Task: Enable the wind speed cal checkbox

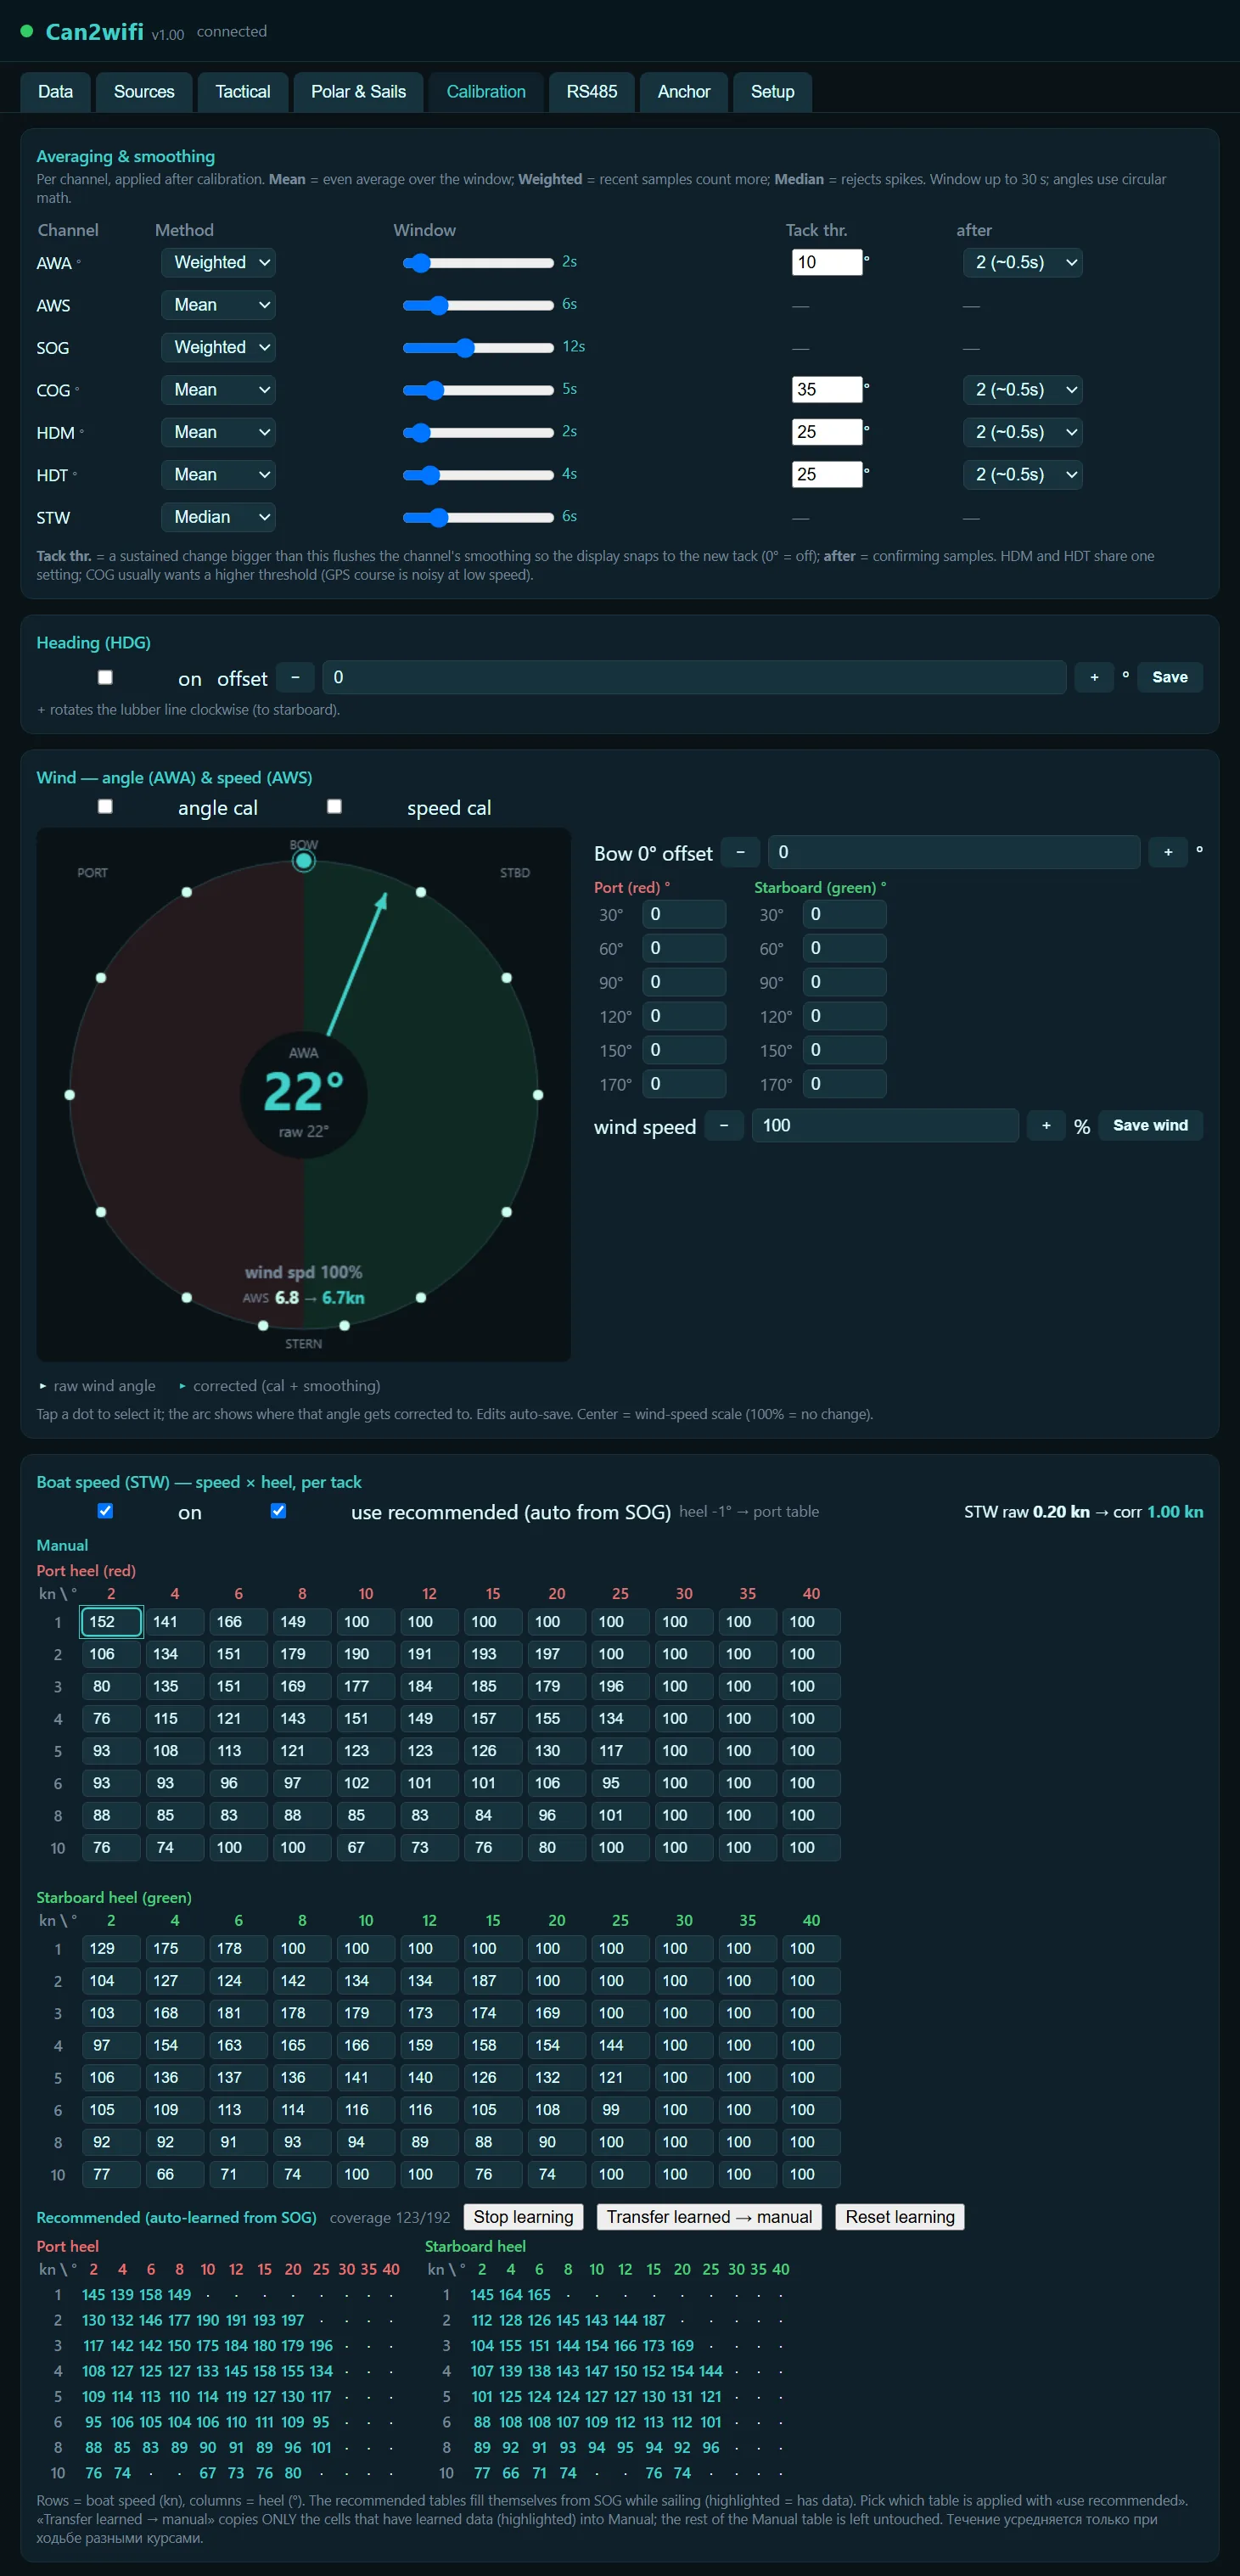Action: 335,807
